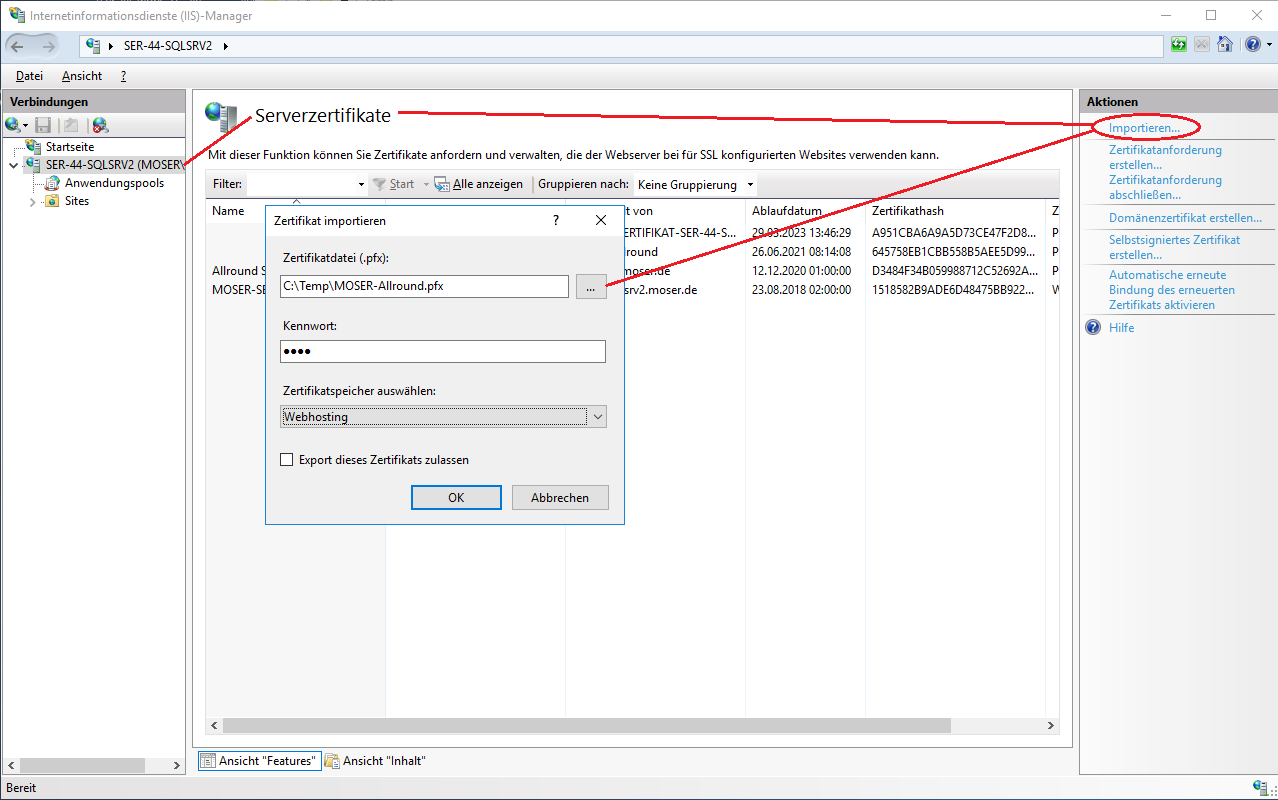The image size is (1278, 800).
Task: Browse for pfx file with ellipsis button
Action: click(x=591, y=287)
